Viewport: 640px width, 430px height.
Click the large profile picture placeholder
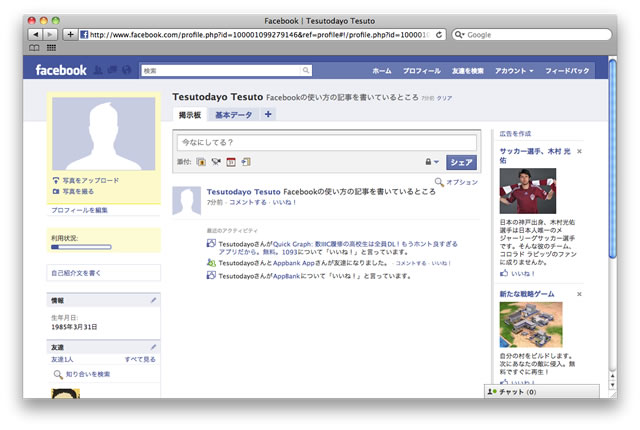(104, 134)
